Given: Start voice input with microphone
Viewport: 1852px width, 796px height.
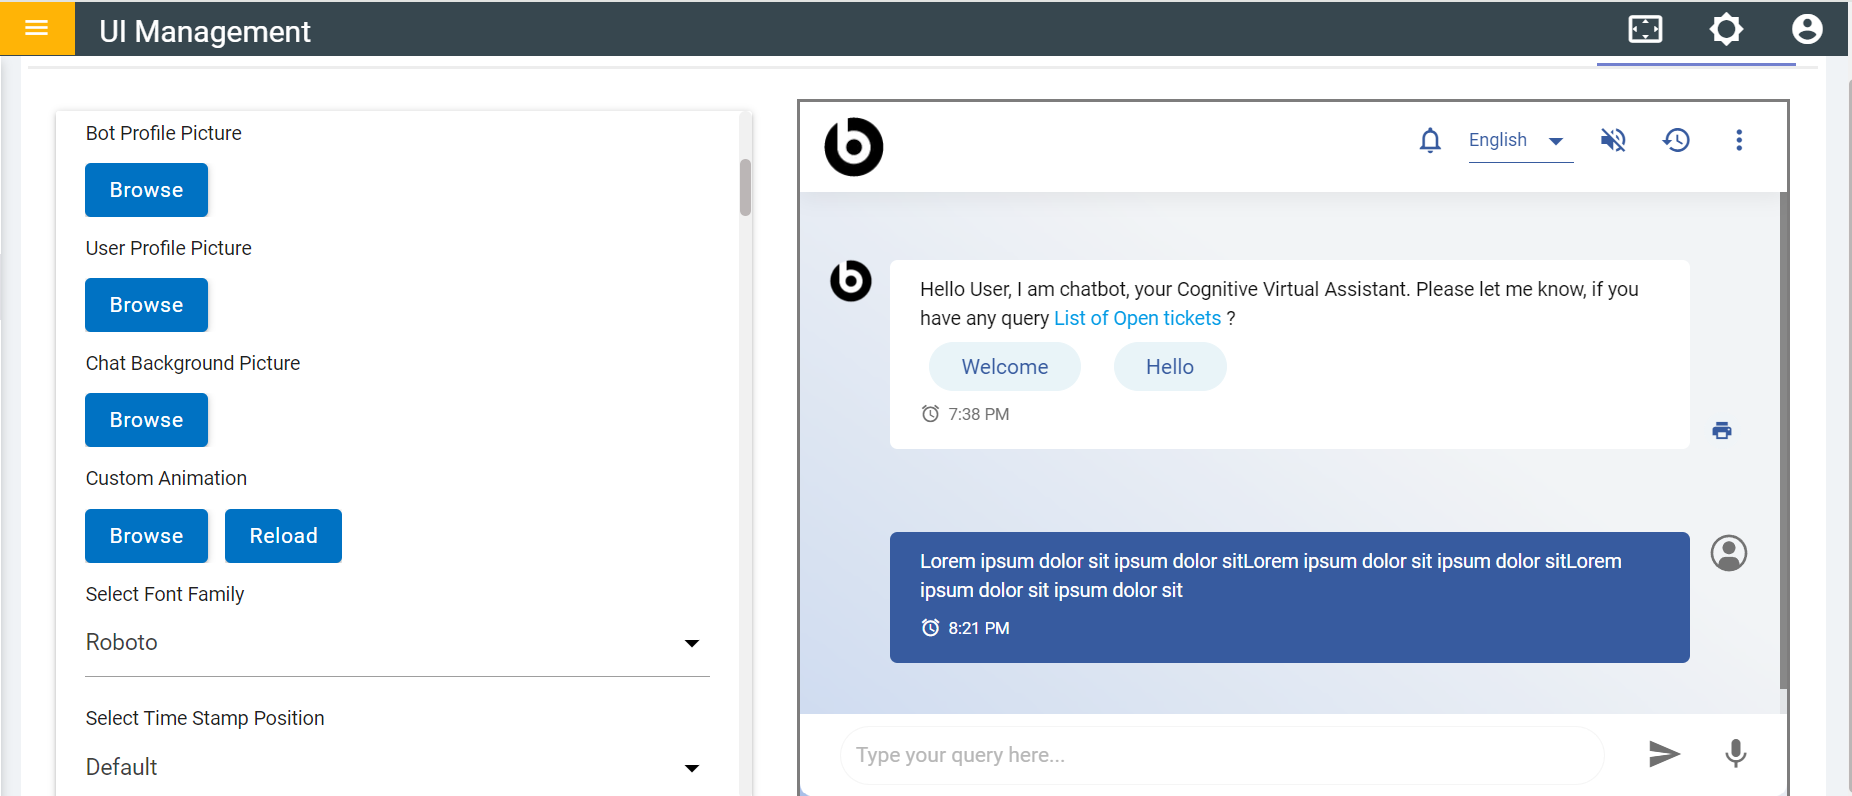Looking at the screenshot, I should coord(1736,754).
